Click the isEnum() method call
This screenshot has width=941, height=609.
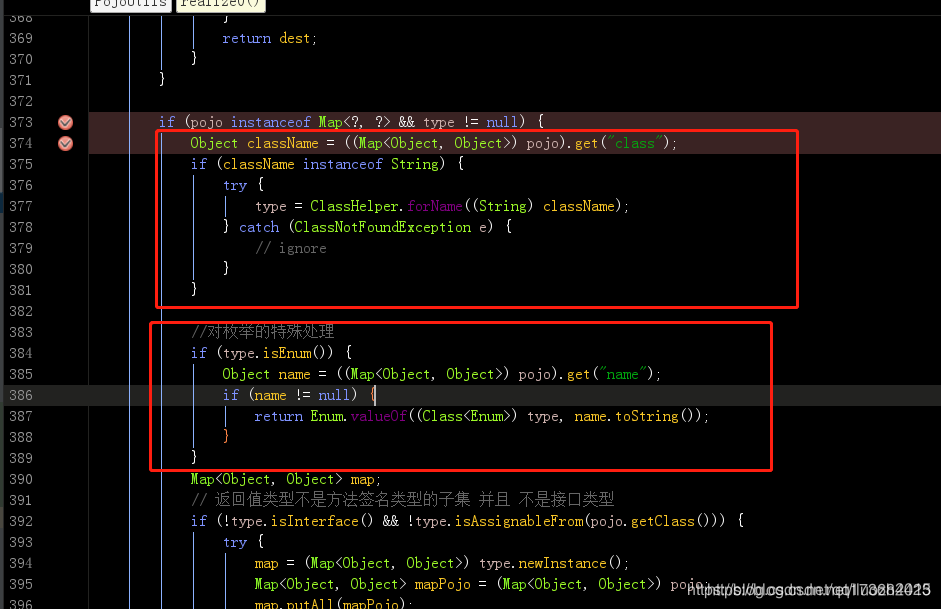tap(298, 353)
